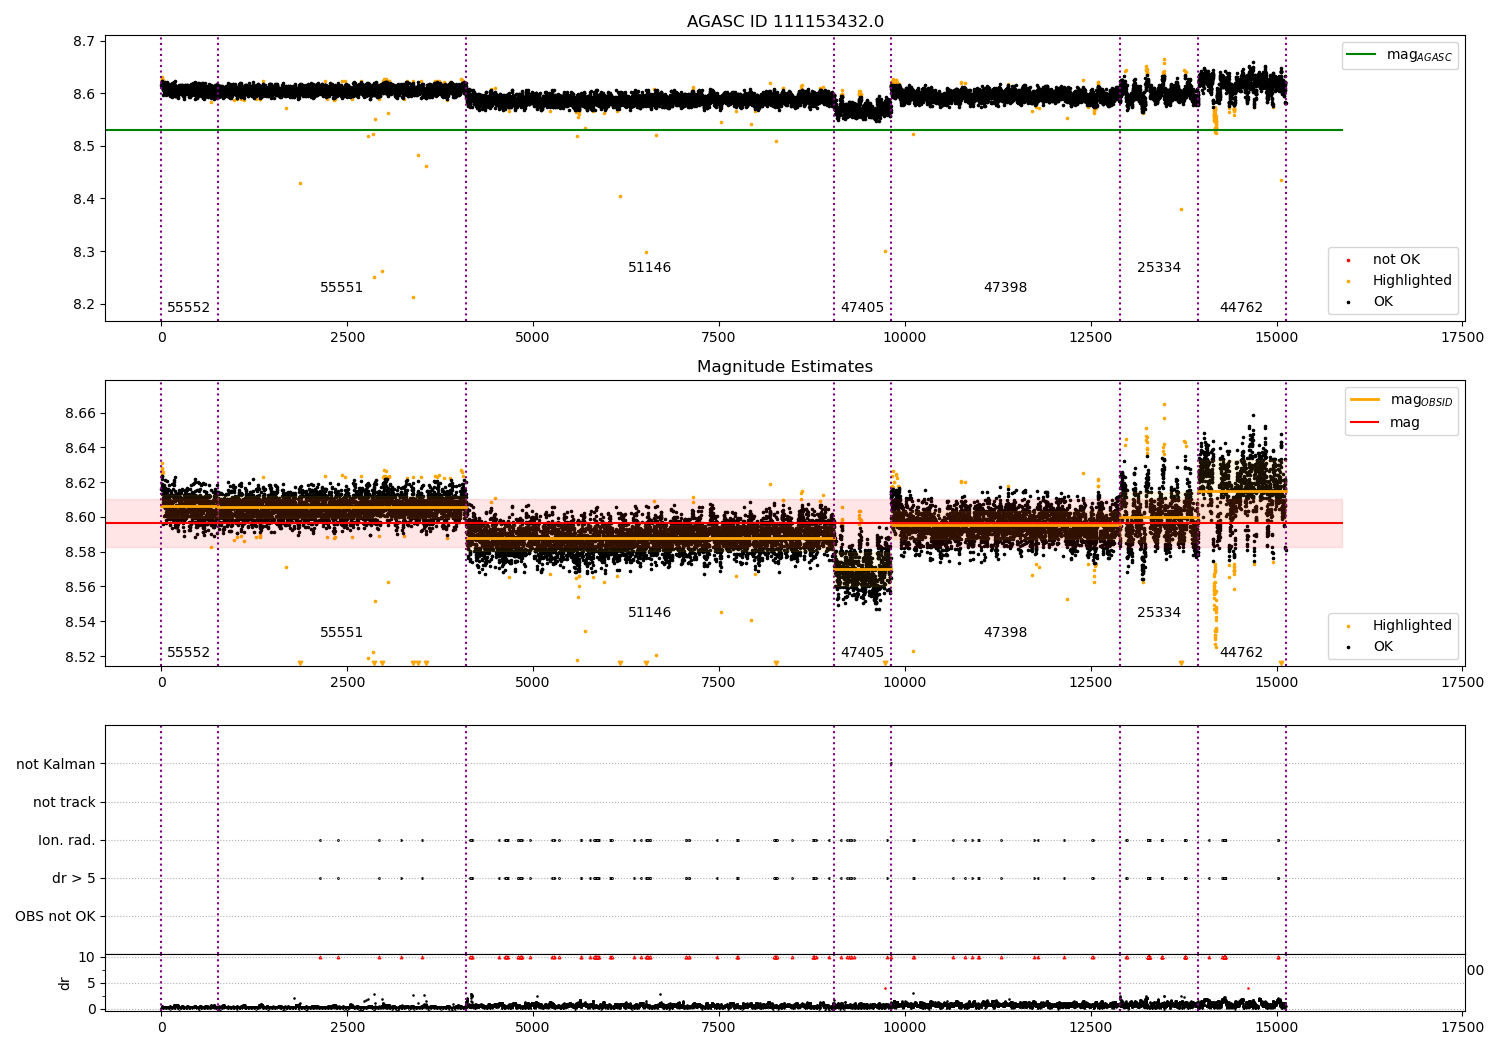Click the 'not Kalman' axis label
The width and height of the screenshot is (1500, 1050).
[56, 764]
